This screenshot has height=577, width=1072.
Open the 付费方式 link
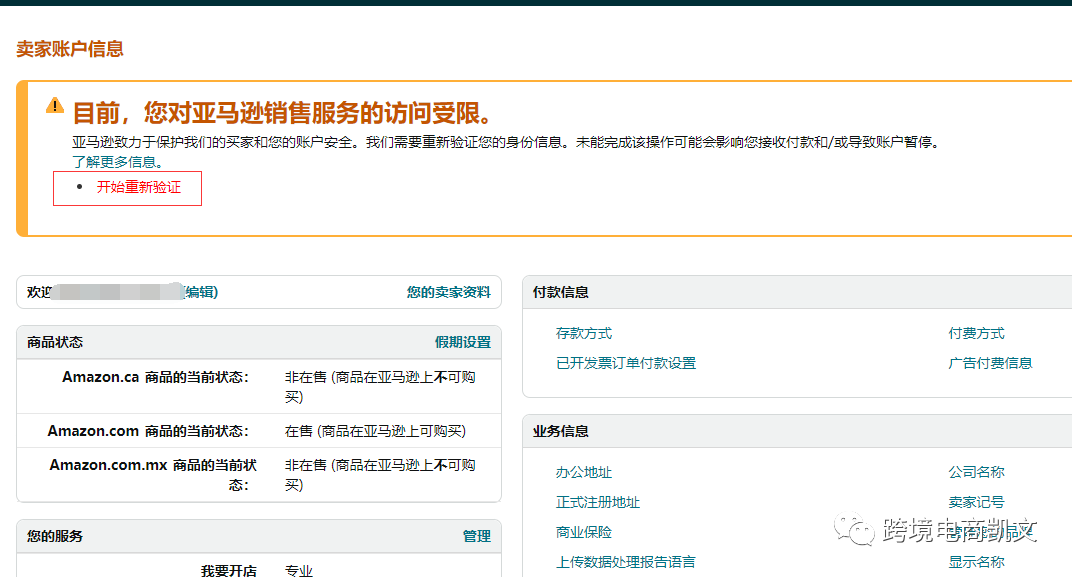click(976, 333)
